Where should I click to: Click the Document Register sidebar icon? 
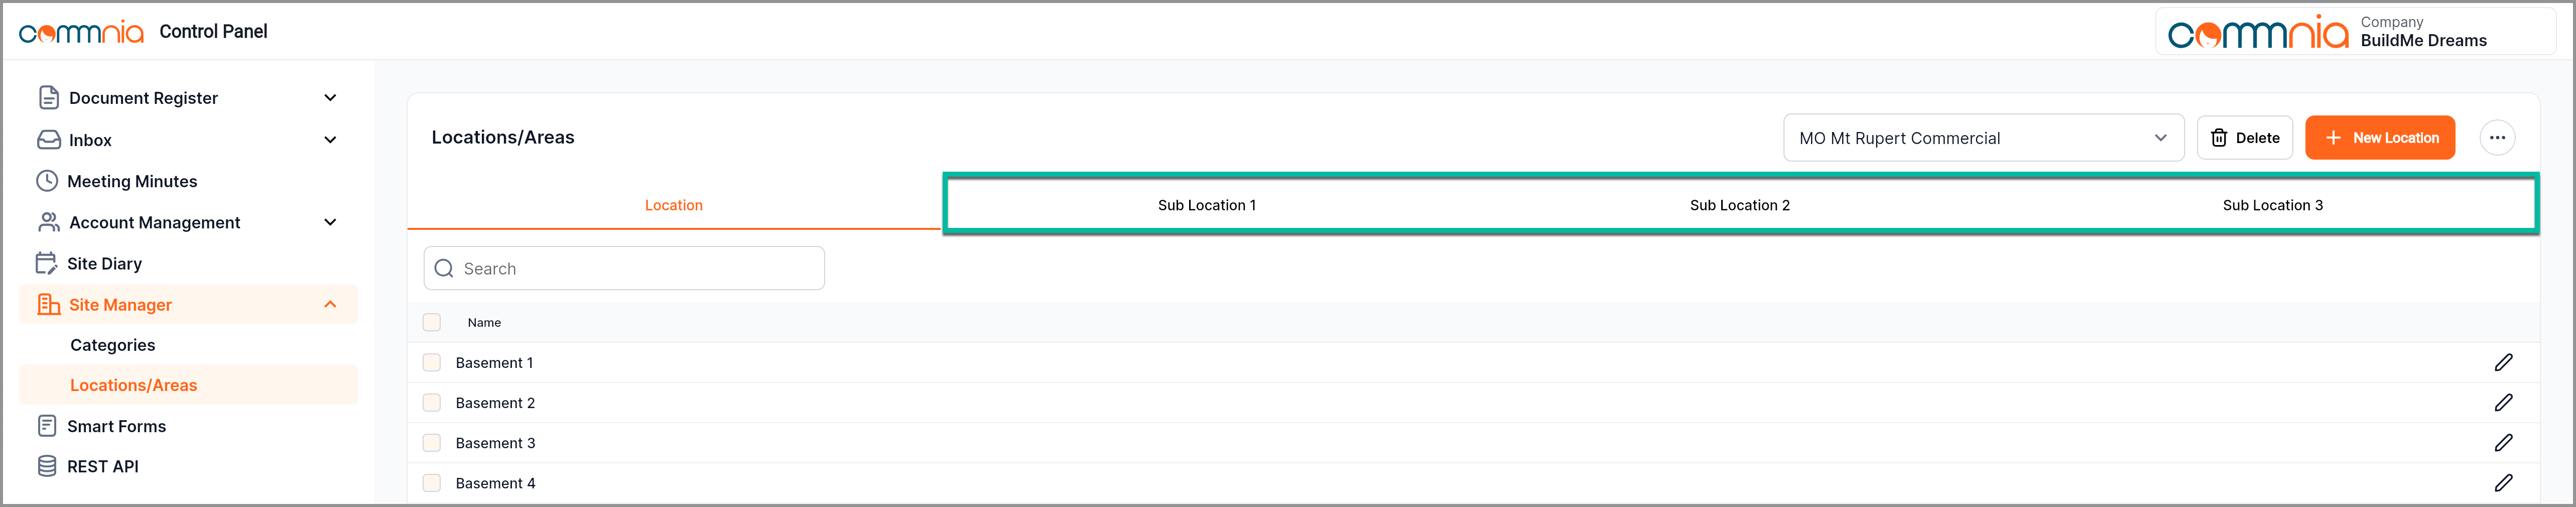point(48,98)
